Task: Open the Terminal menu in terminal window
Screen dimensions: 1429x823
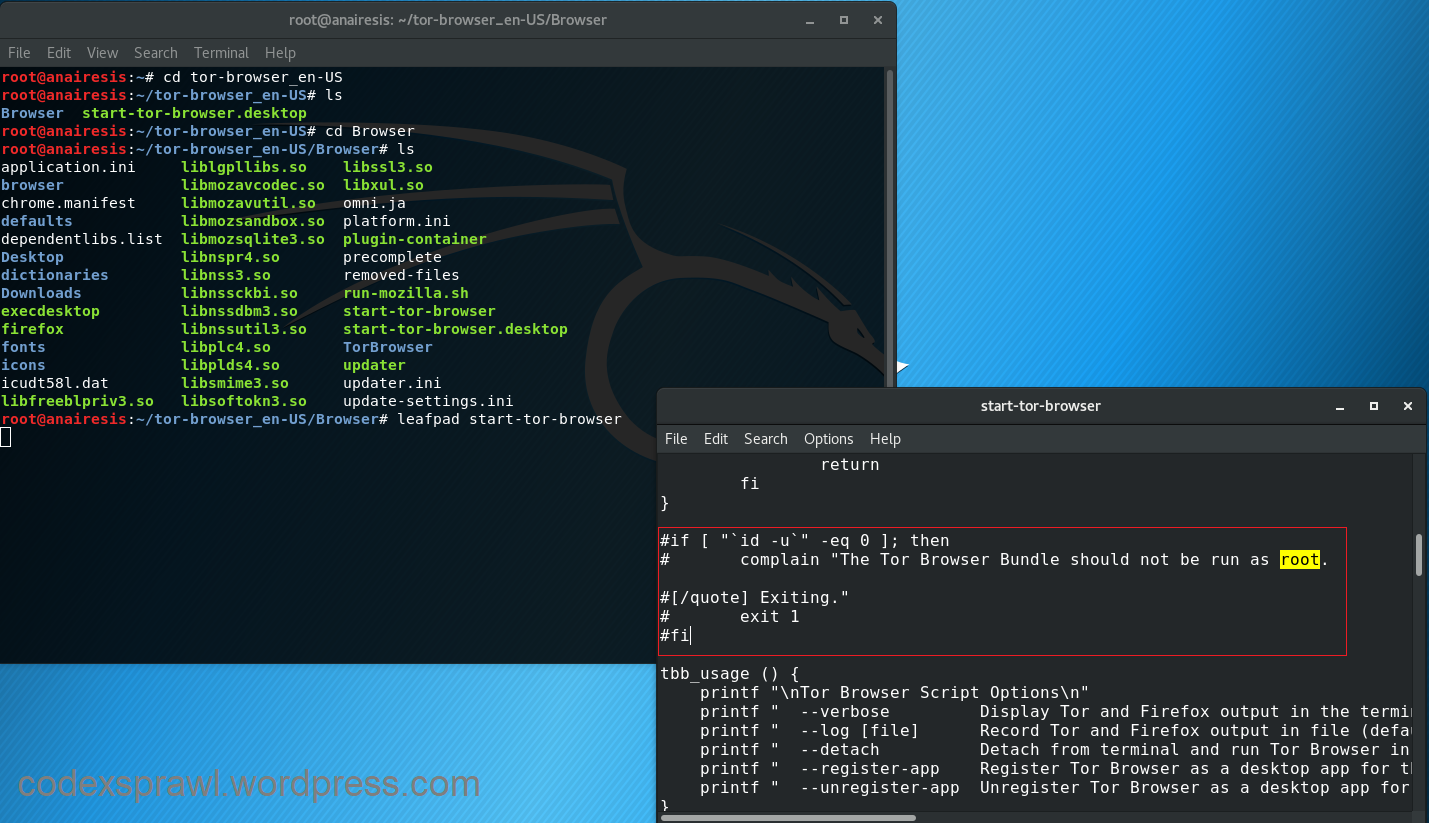Action: pos(221,53)
